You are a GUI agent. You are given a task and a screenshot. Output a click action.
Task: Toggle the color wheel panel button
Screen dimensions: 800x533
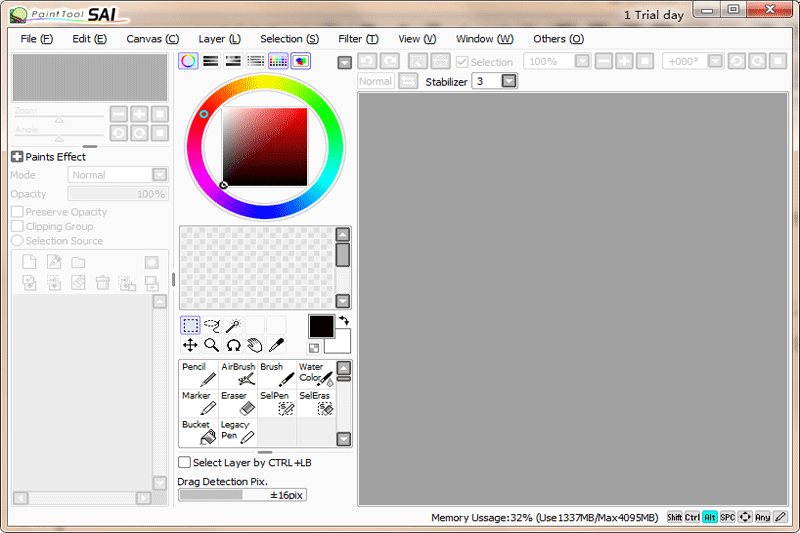click(188, 61)
